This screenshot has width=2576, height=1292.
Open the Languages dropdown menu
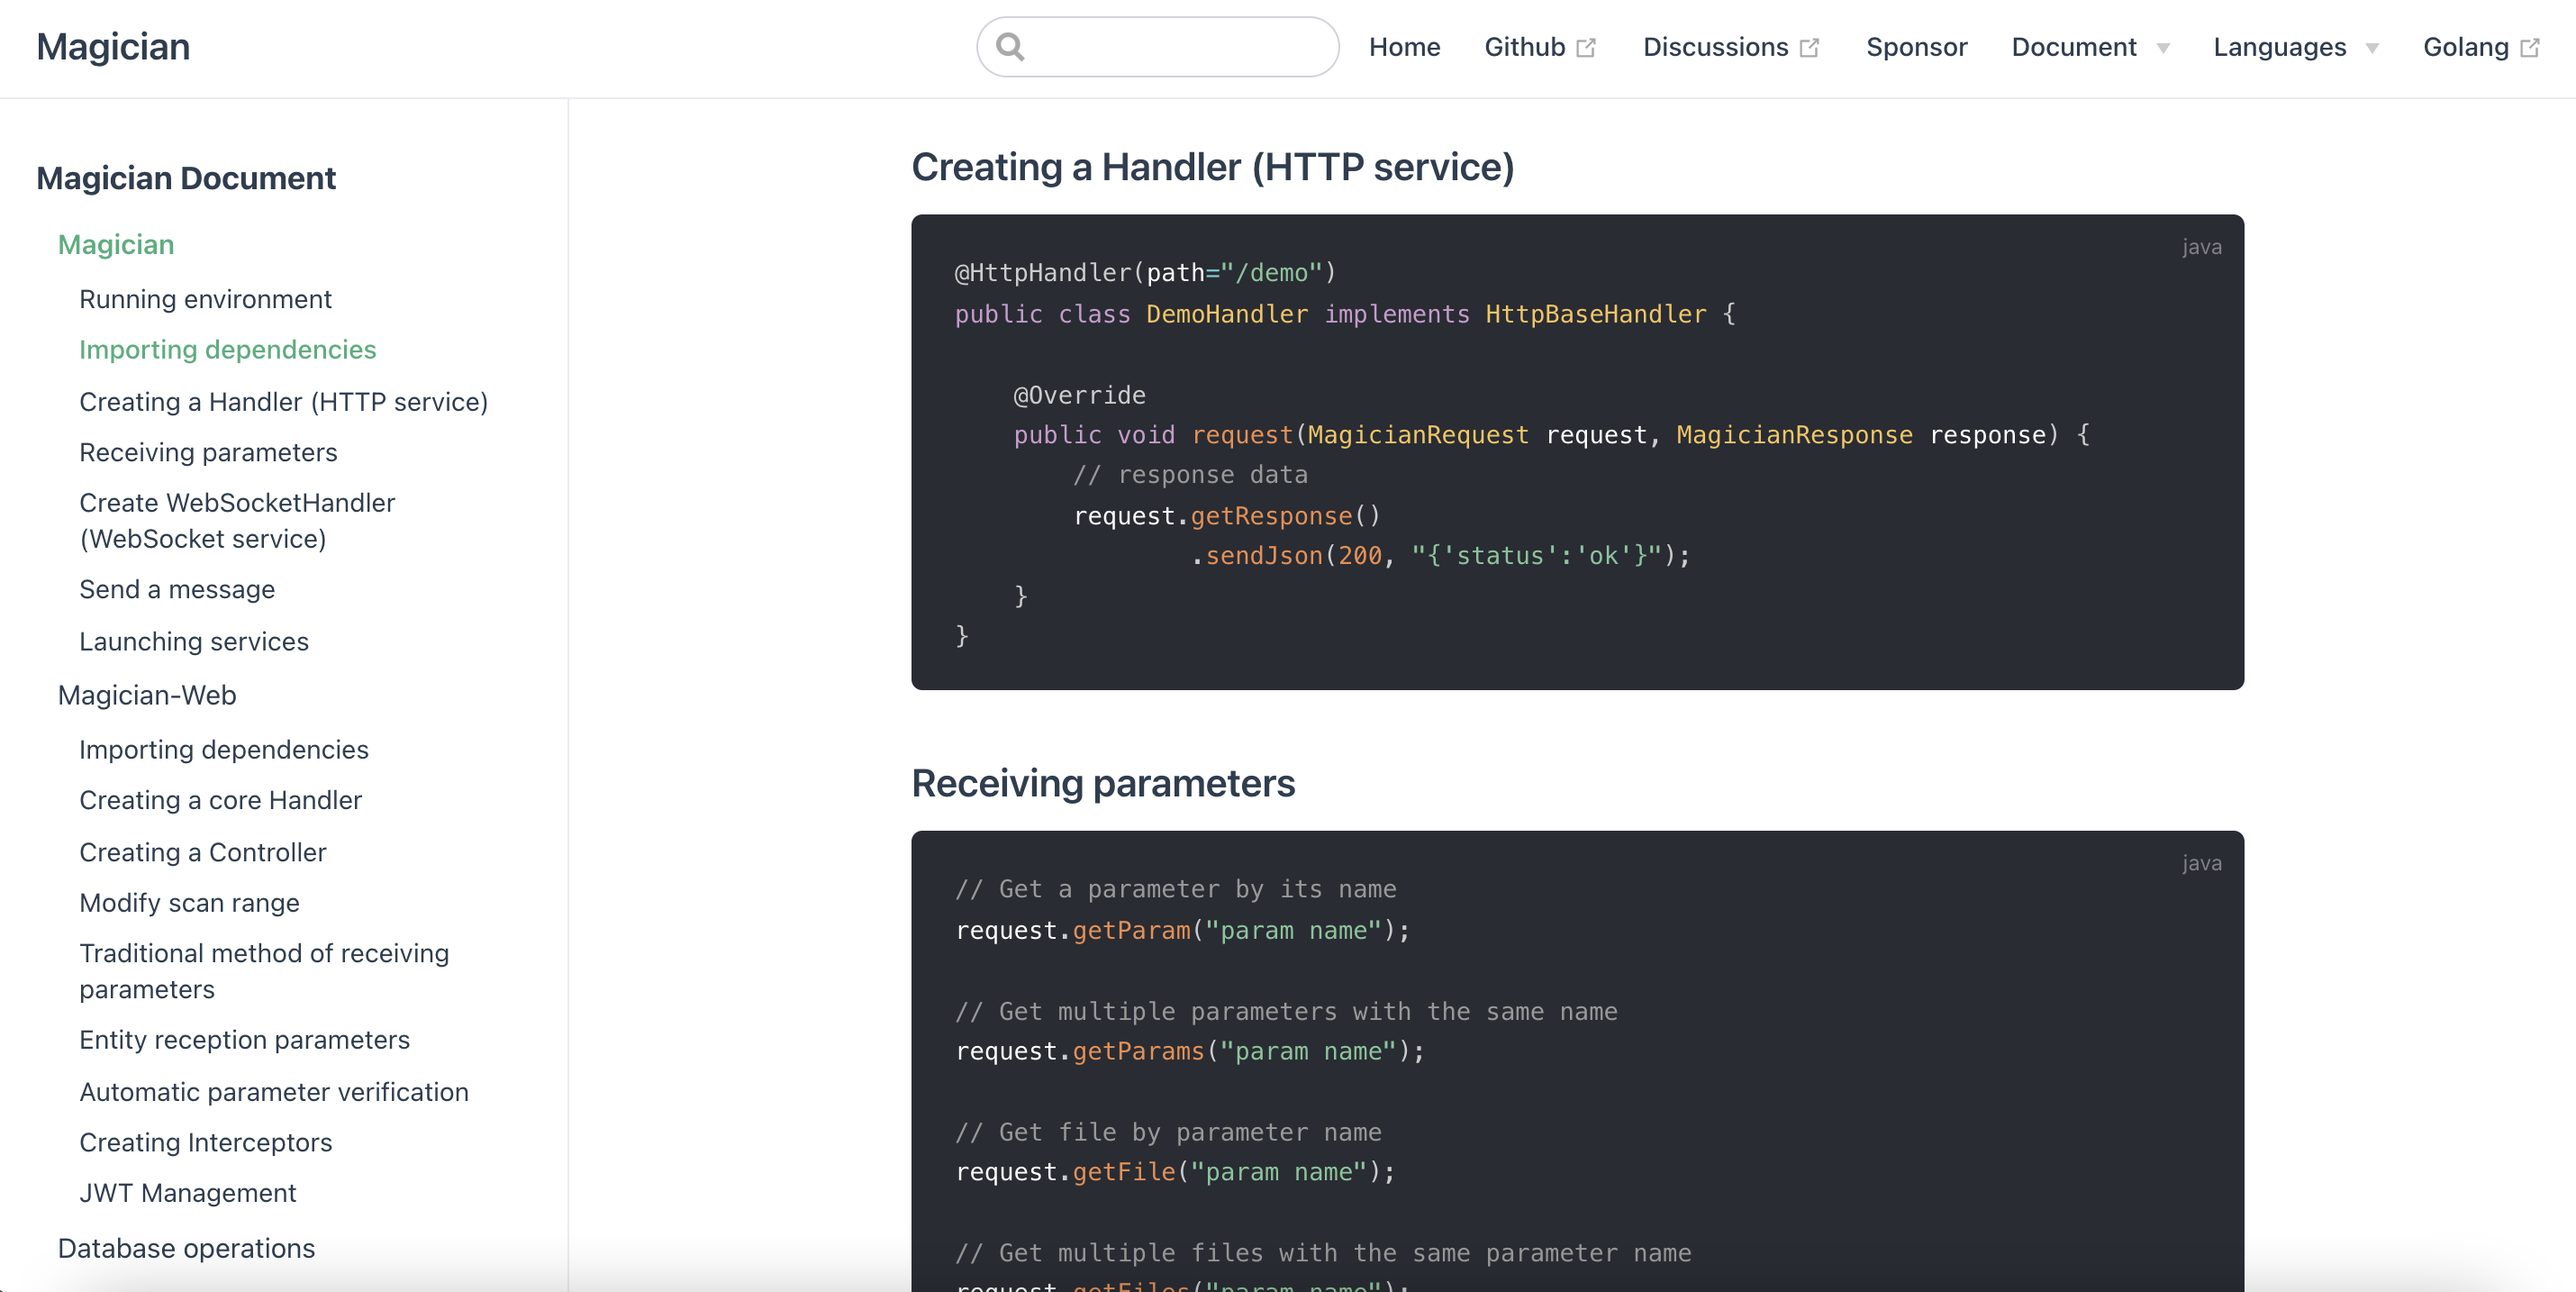[x=2295, y=47]
